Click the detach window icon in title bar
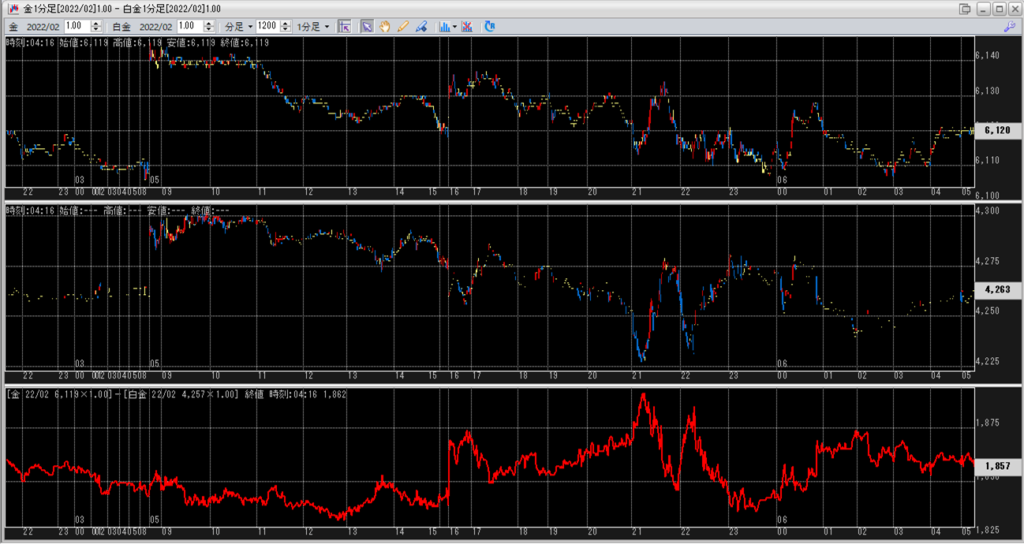The height and width of the screenshot is (544, 1024). [x=963, y=8]
